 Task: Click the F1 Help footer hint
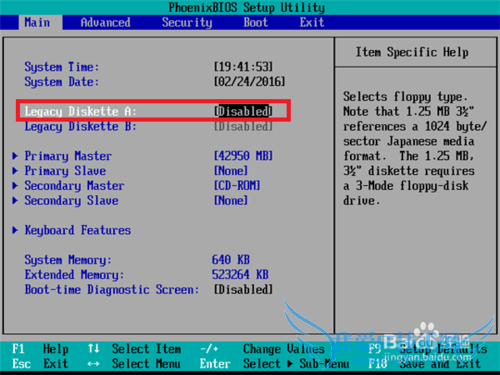[x=40, y=349]
